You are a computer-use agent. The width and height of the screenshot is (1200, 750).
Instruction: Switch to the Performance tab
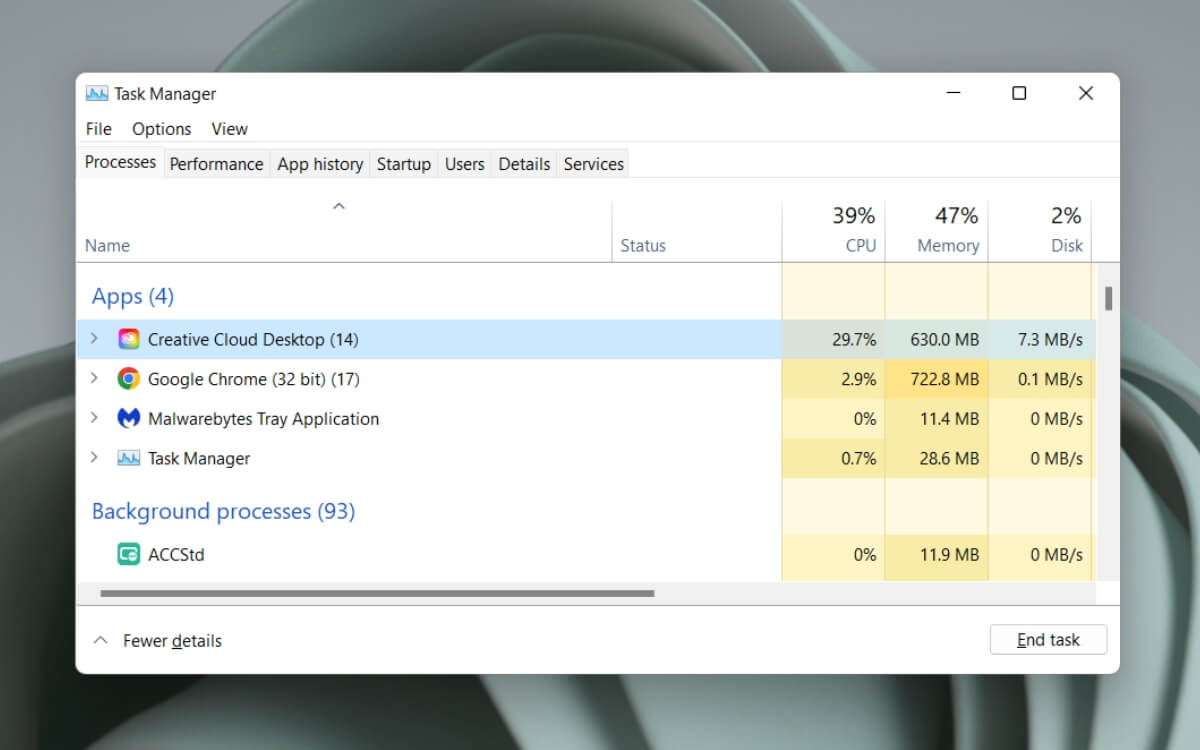216,164
